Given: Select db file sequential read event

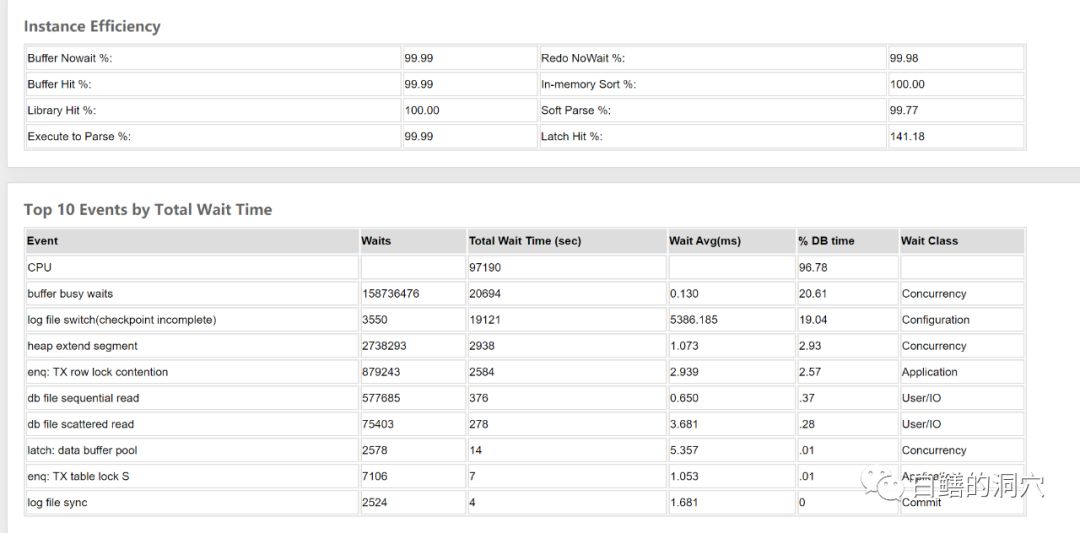Looking at the screenshot, I should tap(83, 398).
